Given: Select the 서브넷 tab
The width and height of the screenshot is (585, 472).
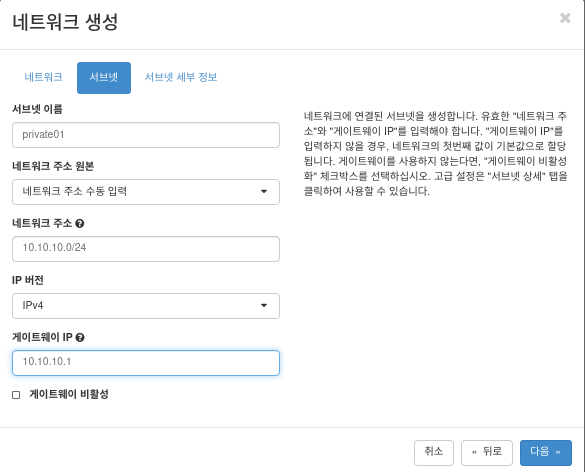Looking at the screenshot, I should click(x=104, y=78).
